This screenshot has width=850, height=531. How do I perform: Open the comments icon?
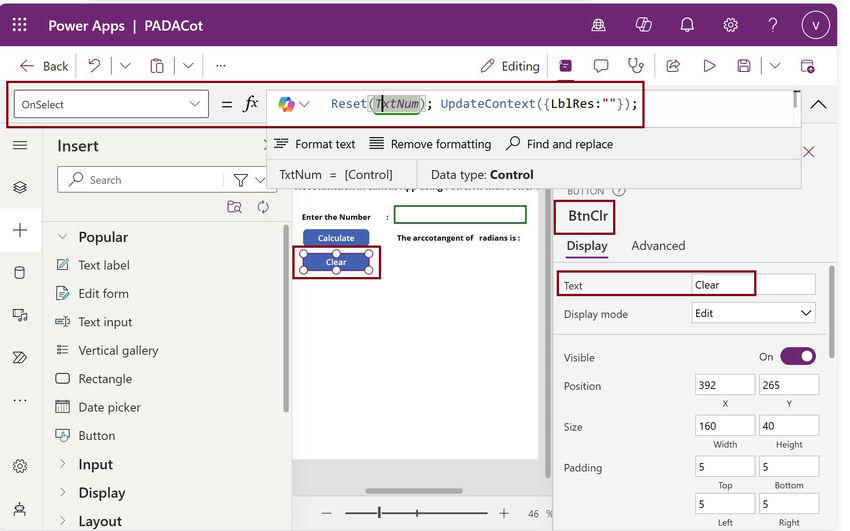601,66
